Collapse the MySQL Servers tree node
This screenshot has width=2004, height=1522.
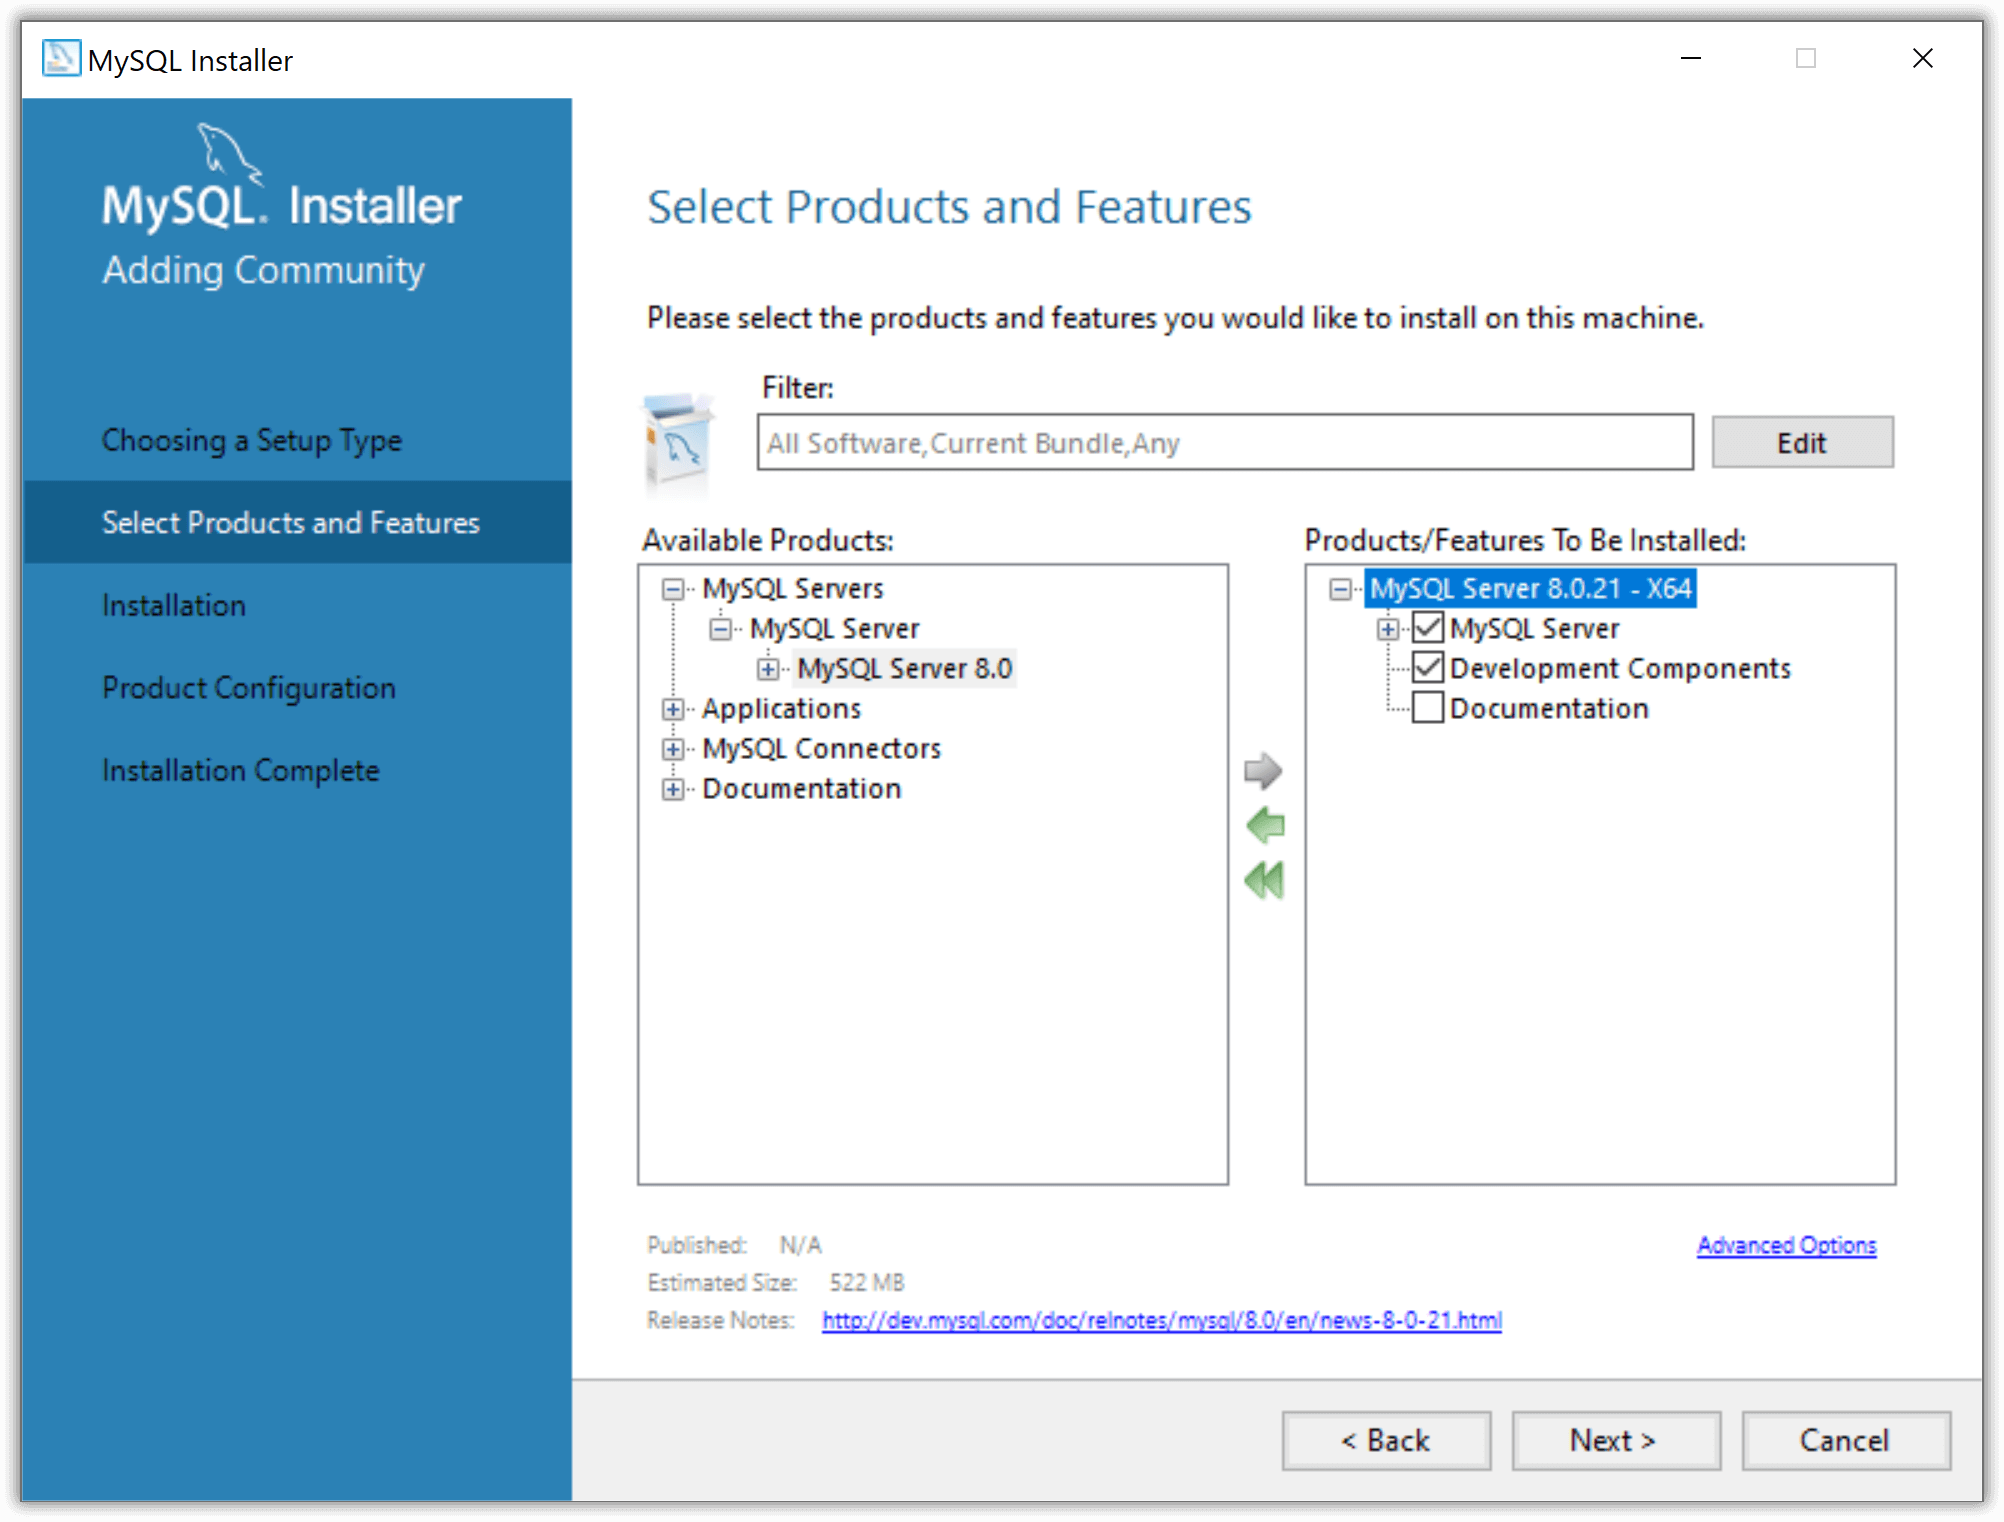(x=673, y=589)
